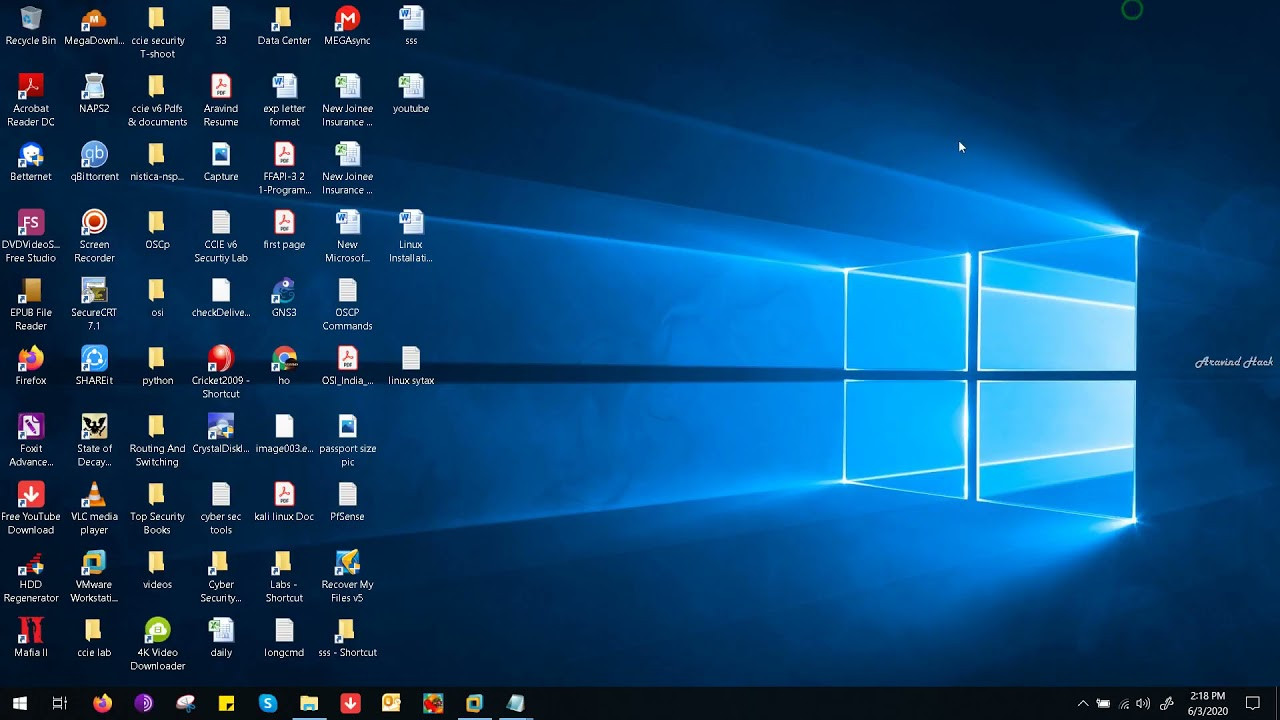Click the Skype icon in the taskbar
The width and height of the screenshot is (1280, 720).
pos(267,703)
